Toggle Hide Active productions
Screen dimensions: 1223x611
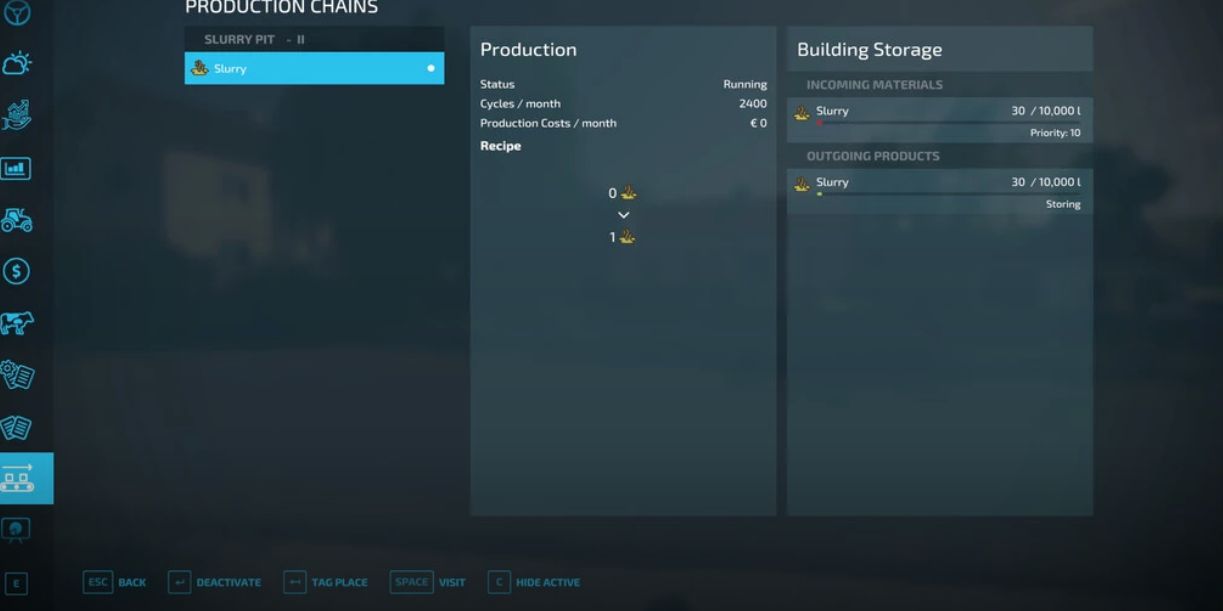click(534, 582)
